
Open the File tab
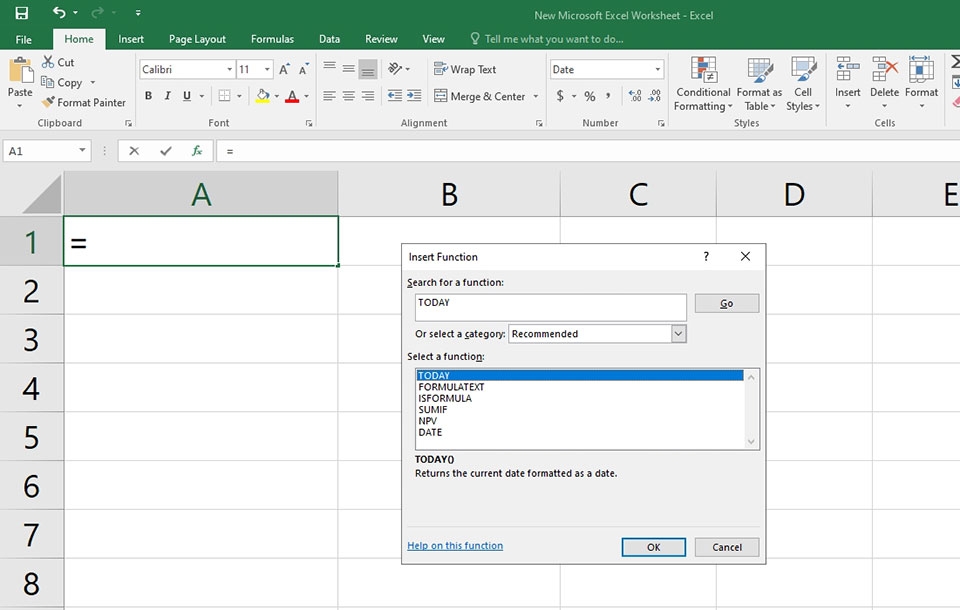[x=23, y=39]
